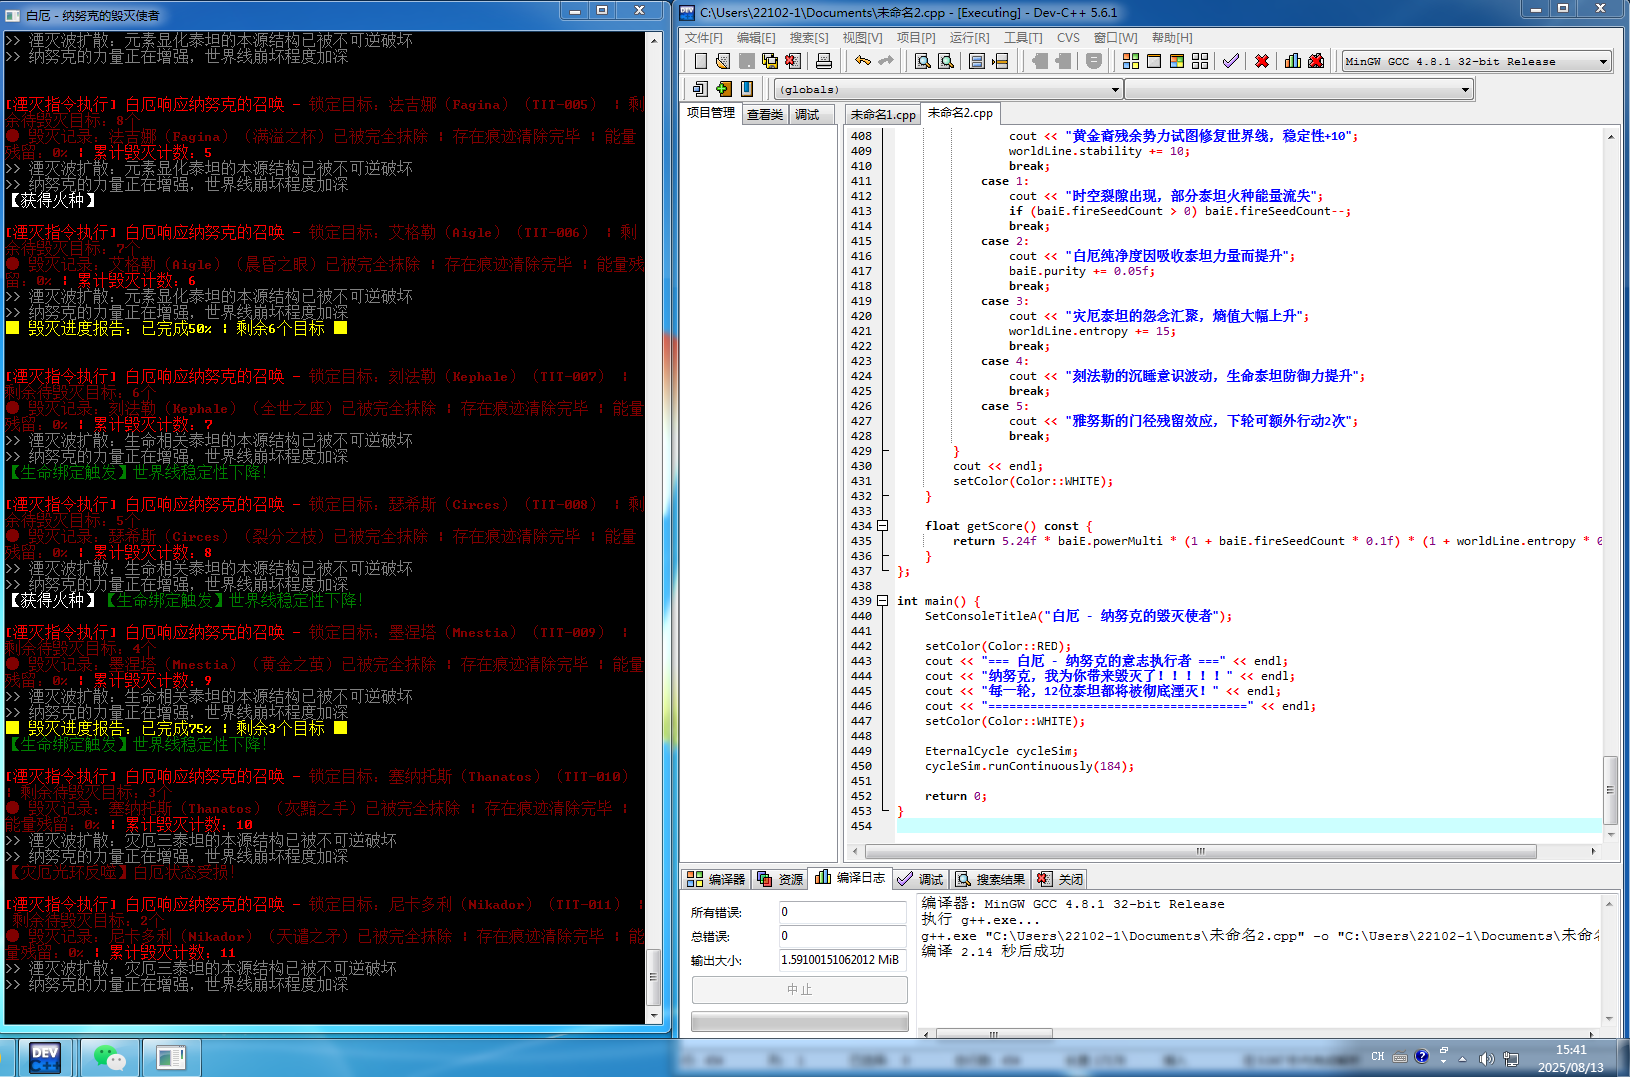
Task: Click the 所有错误 count field
Action: pos(842,912)
